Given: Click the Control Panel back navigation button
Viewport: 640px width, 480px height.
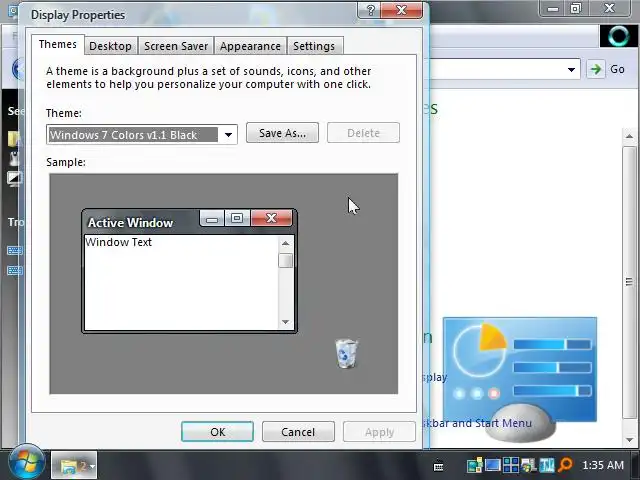Looking at the screenshot, I should tap(18, 69).
